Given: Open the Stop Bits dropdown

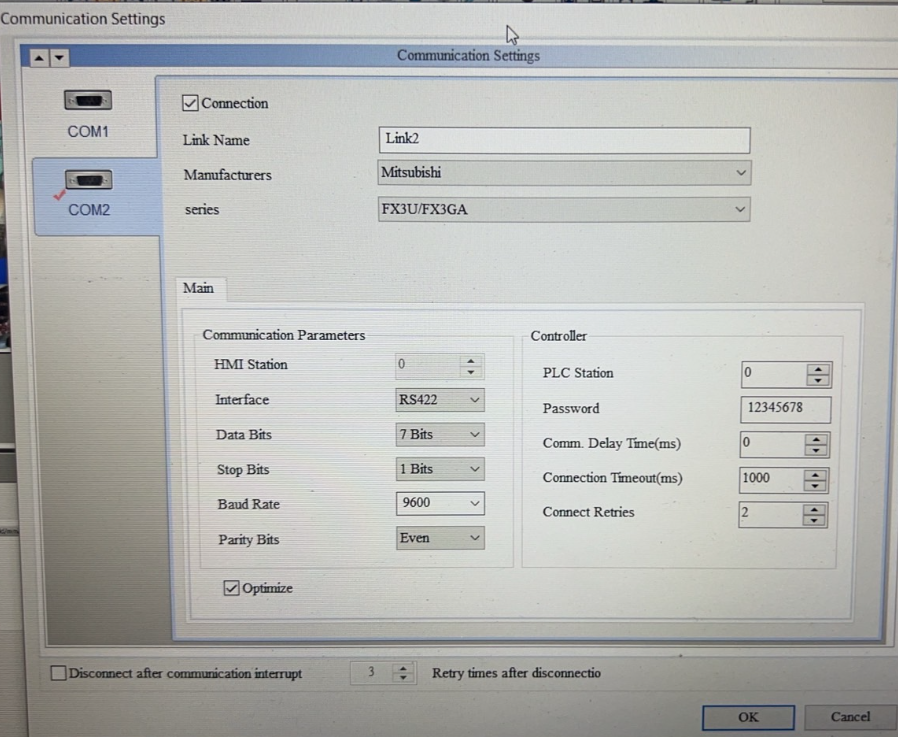Looking at the screenshot, I should point(440,469).
